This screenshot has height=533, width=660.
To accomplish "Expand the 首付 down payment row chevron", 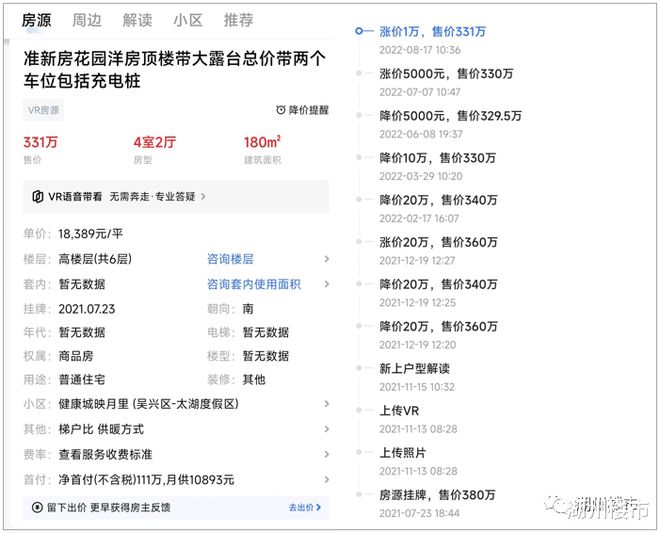I will pyautogui.click(x=326, y=480).
